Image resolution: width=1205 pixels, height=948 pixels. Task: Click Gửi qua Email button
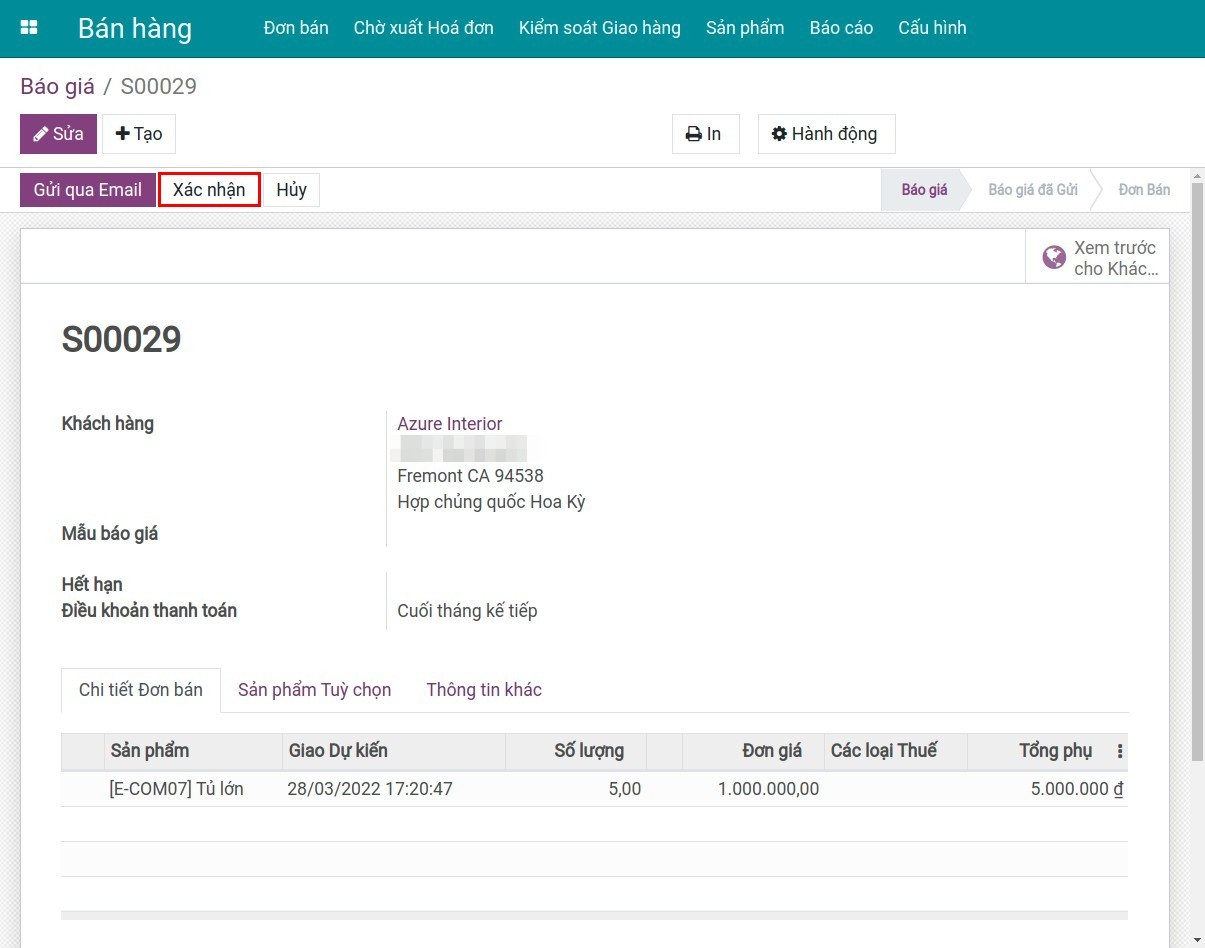click(88, 190)
